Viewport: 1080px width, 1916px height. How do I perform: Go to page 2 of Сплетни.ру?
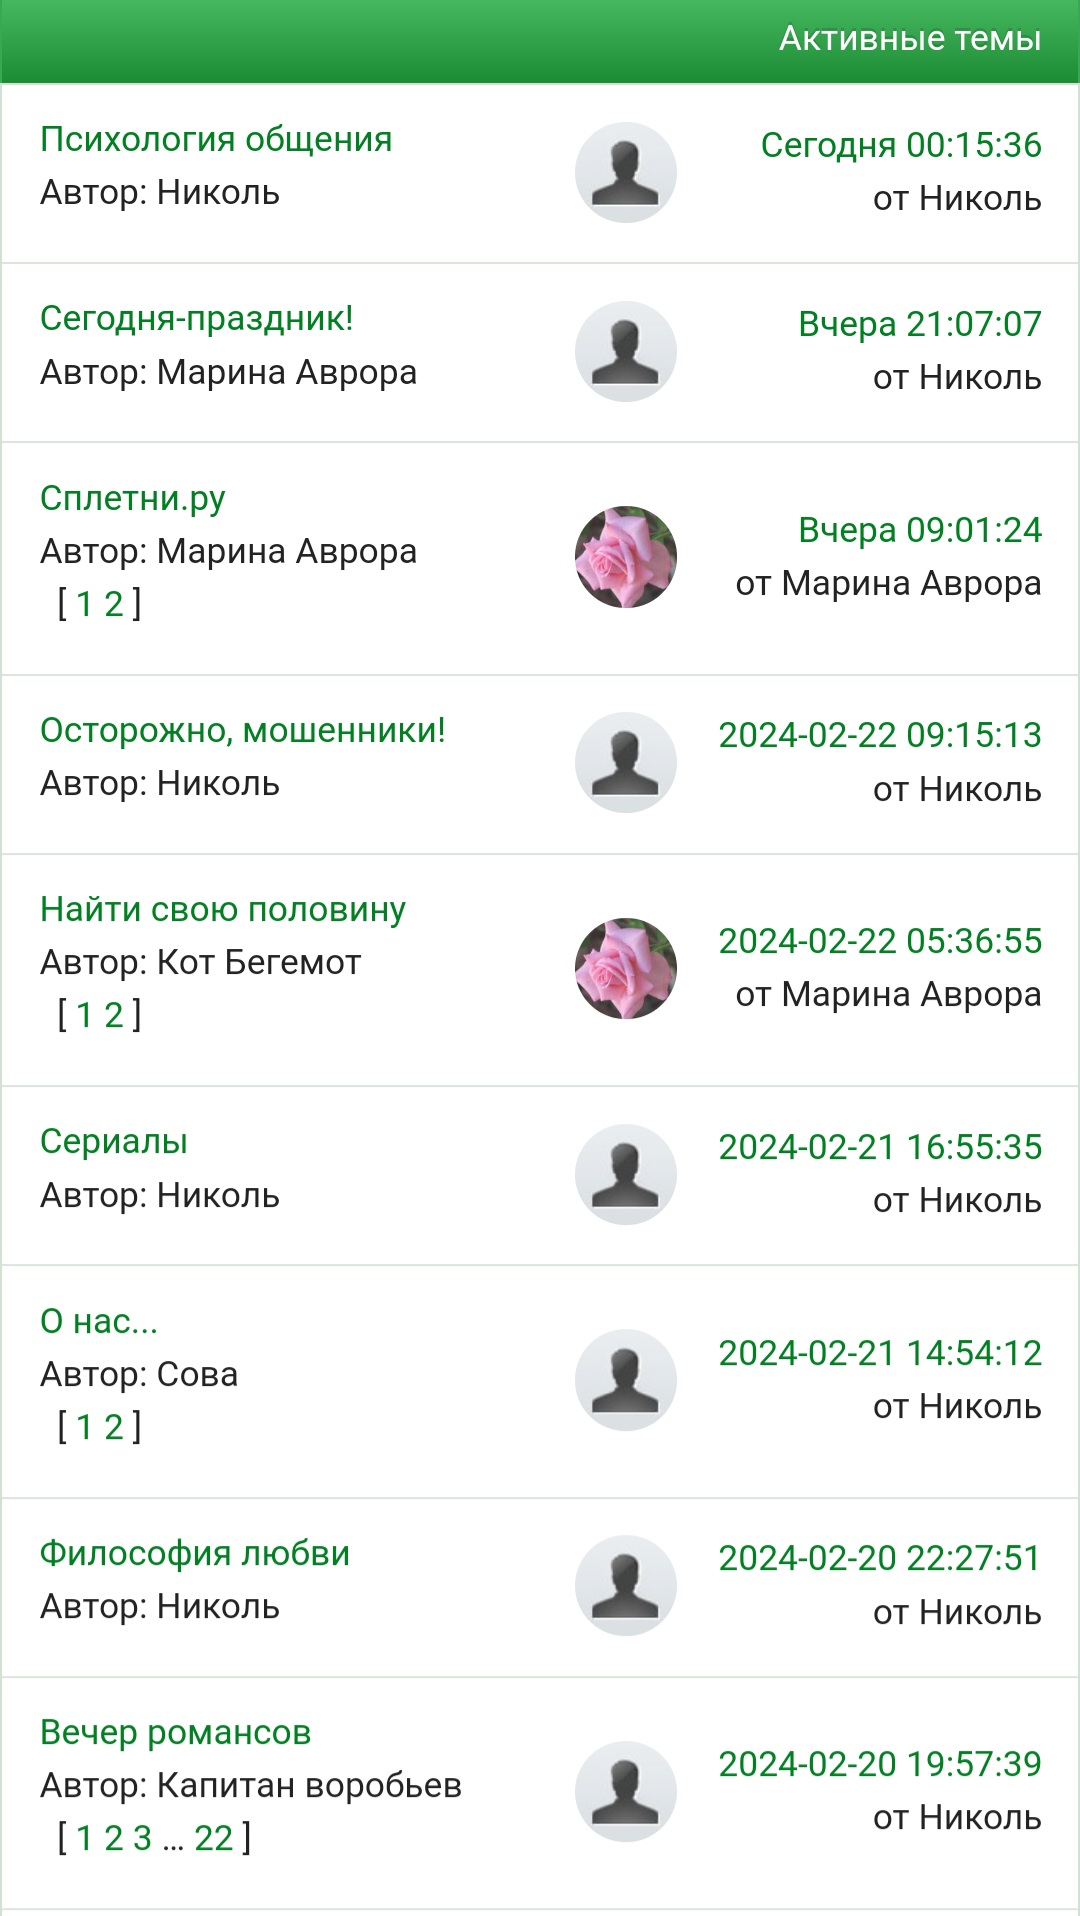pyautogui.click(x=114, y=604)
